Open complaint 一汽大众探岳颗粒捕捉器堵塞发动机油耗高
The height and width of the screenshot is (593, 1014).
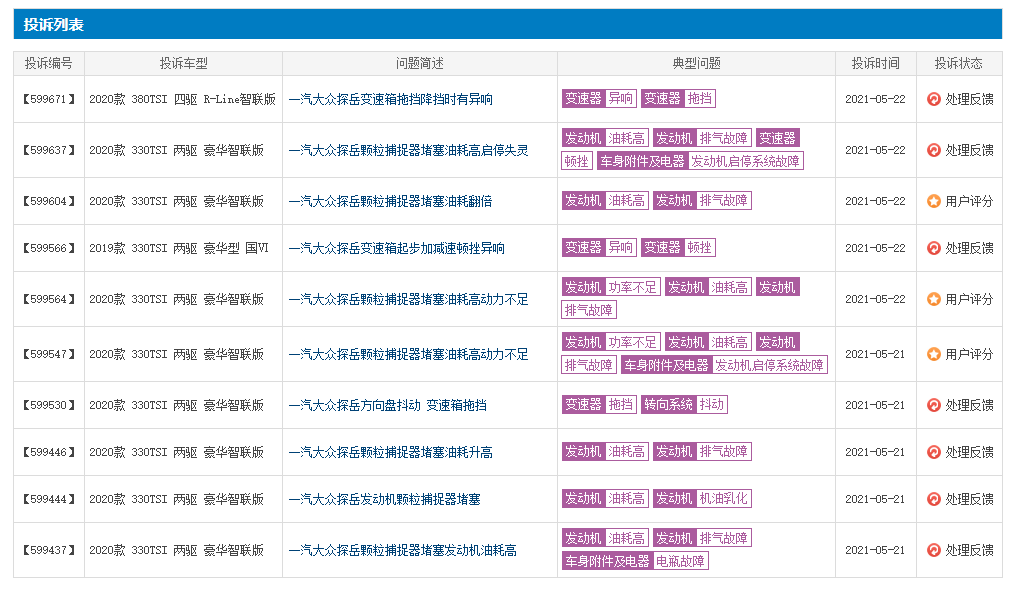(403, 550)
